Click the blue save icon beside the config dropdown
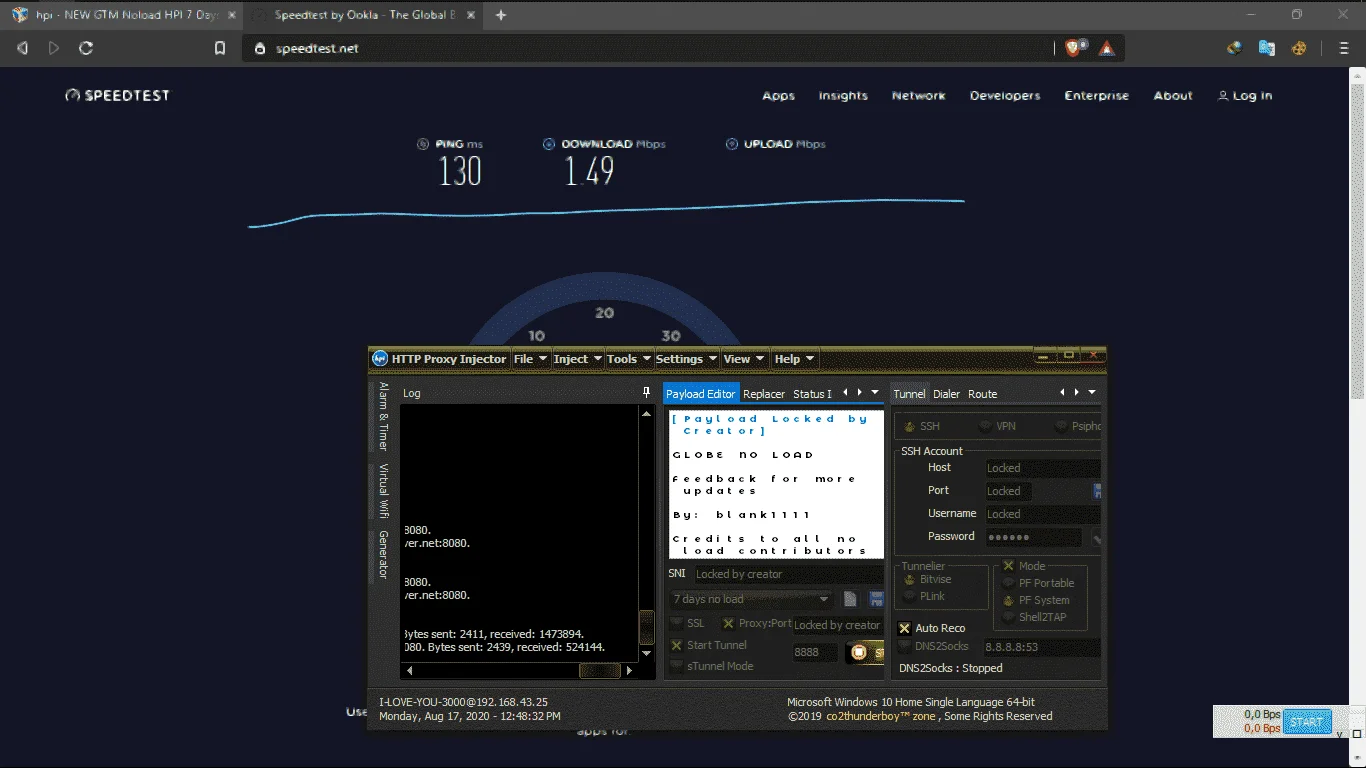 876,599
